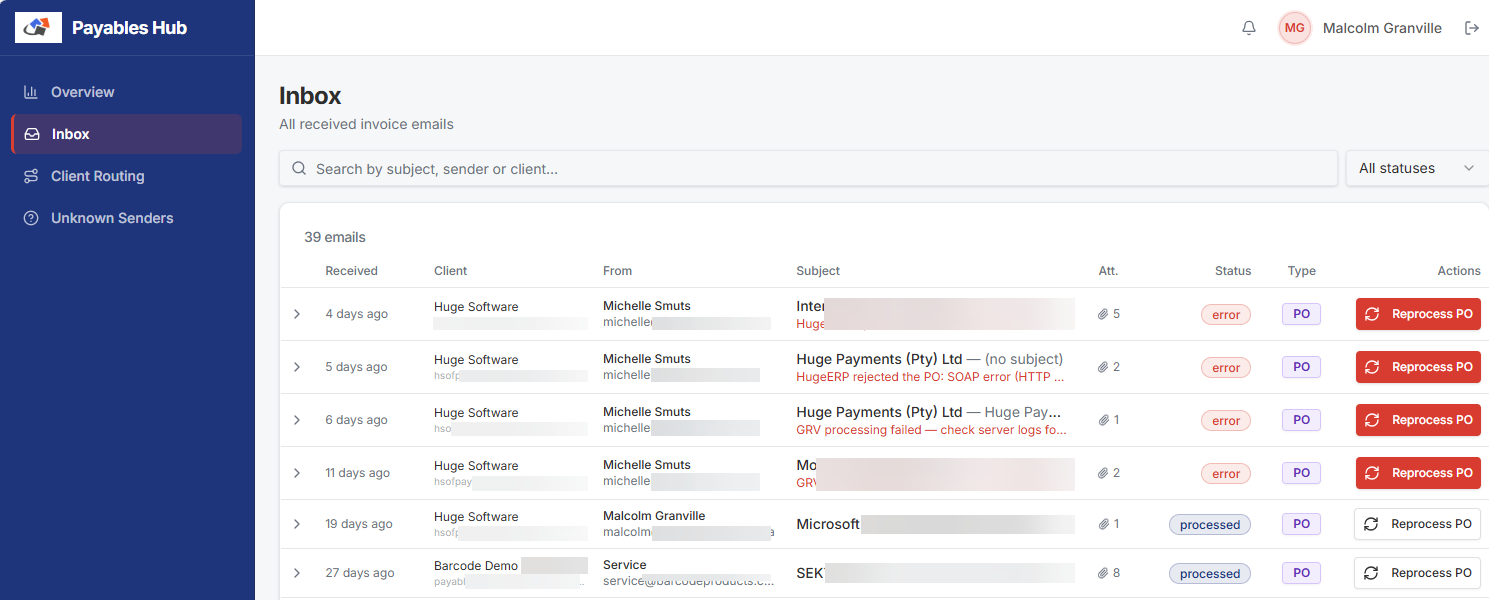Click the Type column header
The image size is (1489, 600).
[x=1302, y=271]
